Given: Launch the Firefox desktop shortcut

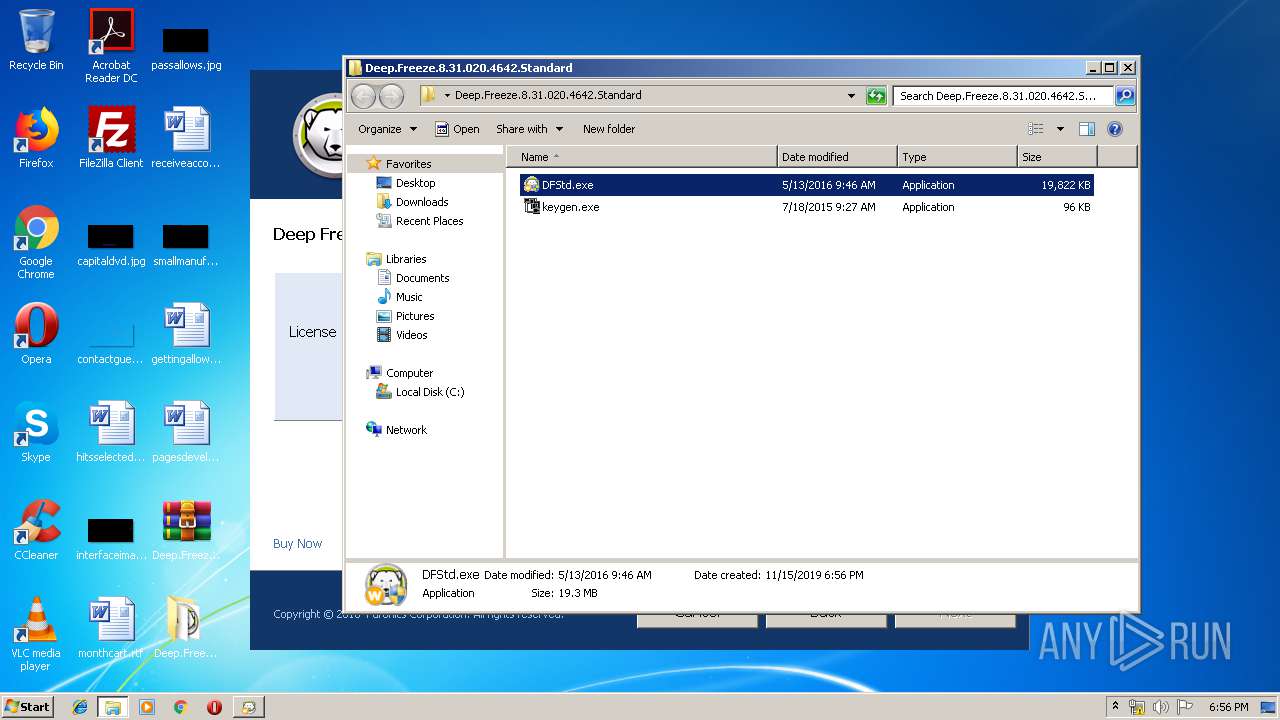Looking at the screenshot, I should coord(36,138).
